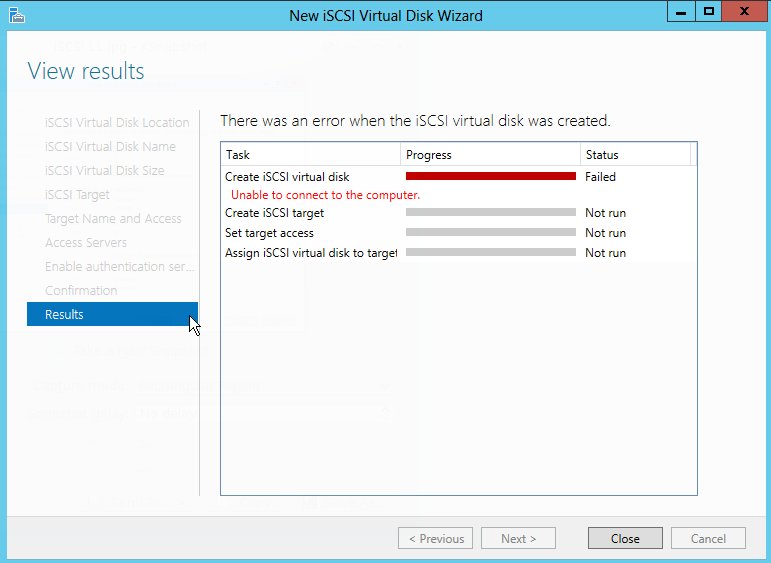Click the Status column header
The width and height of the screenshot is (771, 563).
tap(634, 155)
